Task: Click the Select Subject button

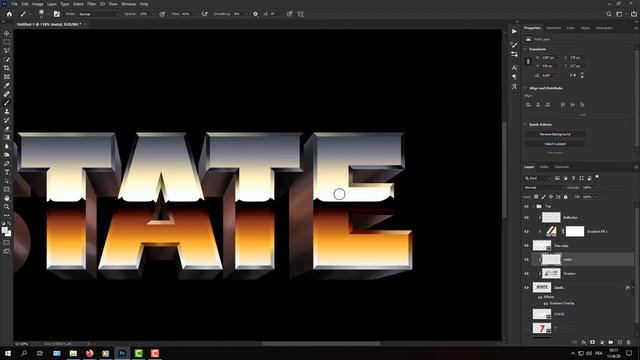Action: click(x=555, y=144)
